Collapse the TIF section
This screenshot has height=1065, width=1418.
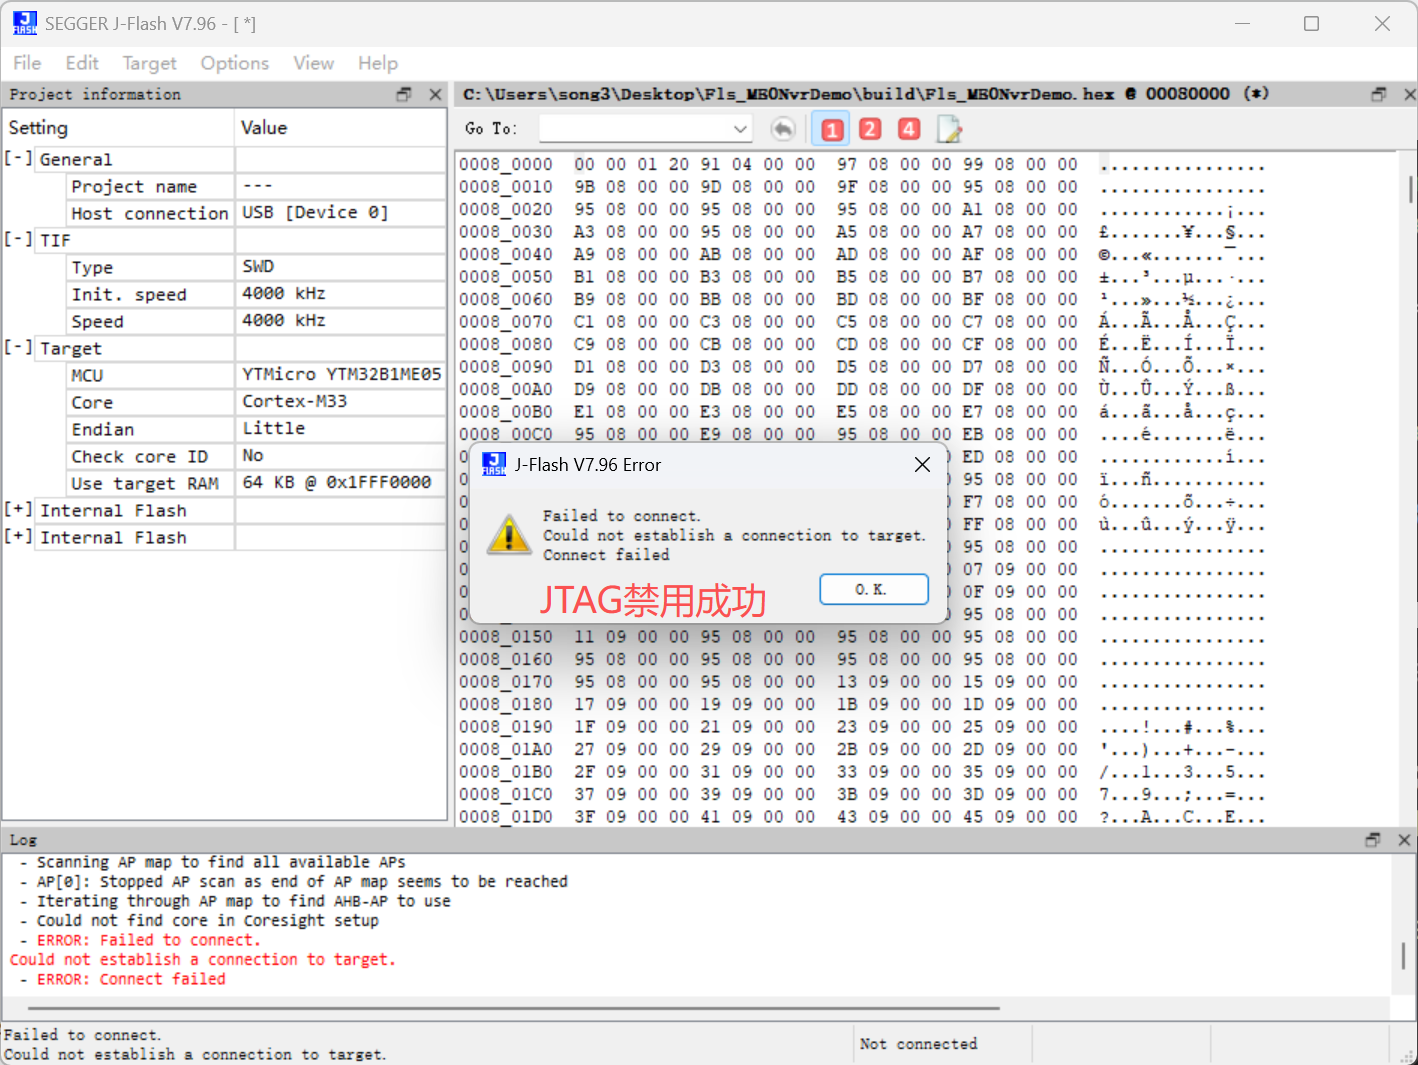[x=18, y=240]
